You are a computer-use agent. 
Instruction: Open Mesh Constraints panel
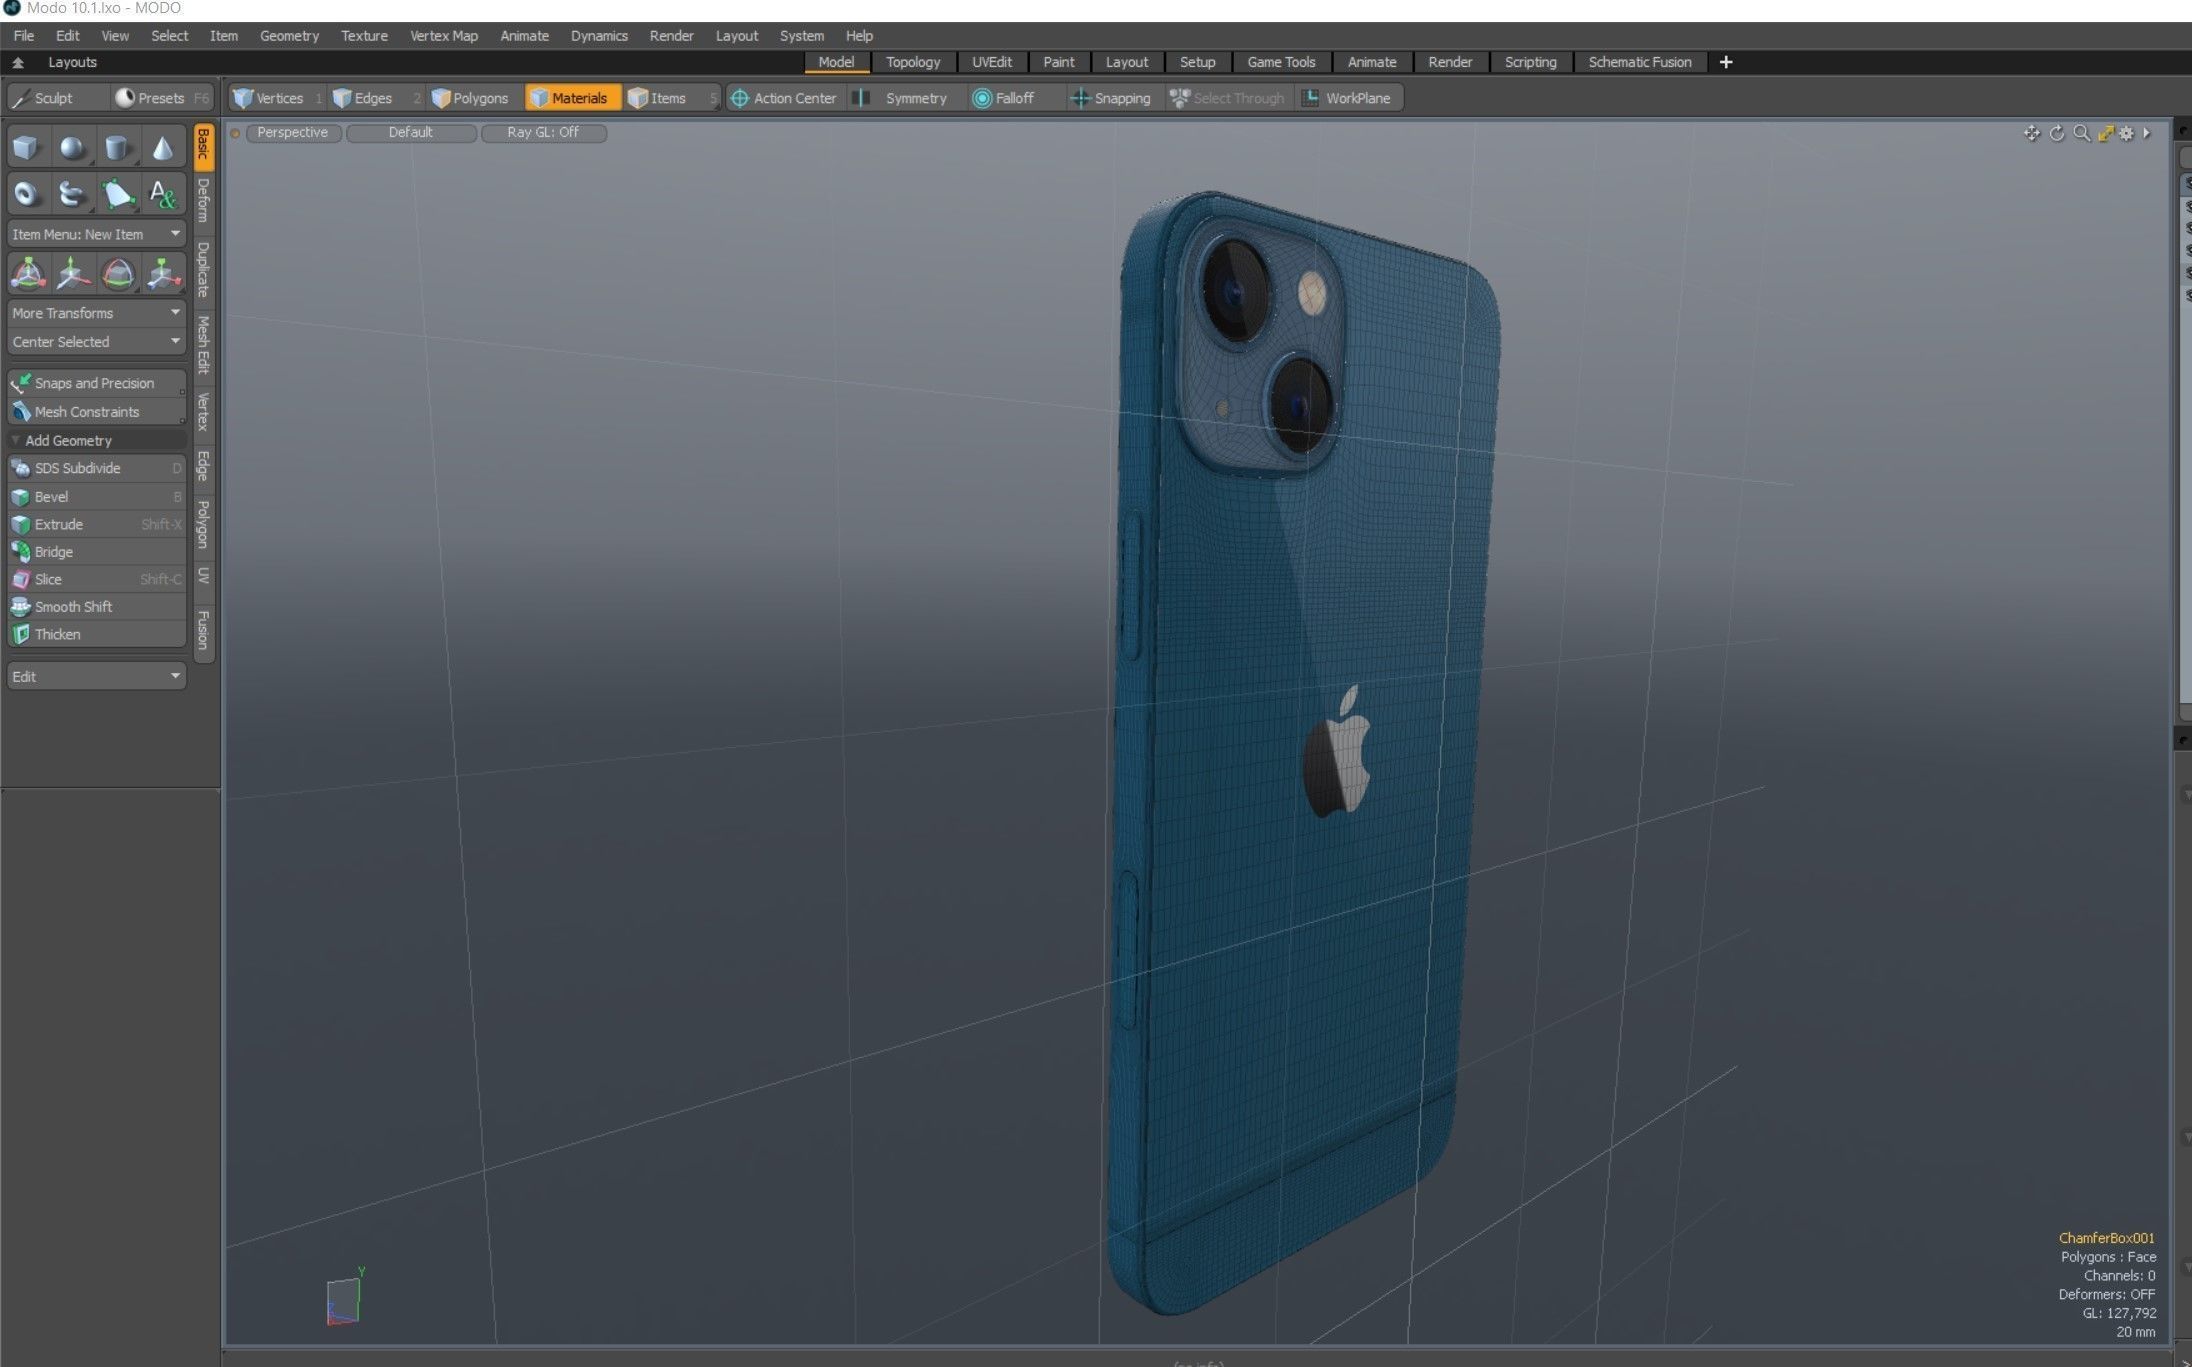(96, 411)
